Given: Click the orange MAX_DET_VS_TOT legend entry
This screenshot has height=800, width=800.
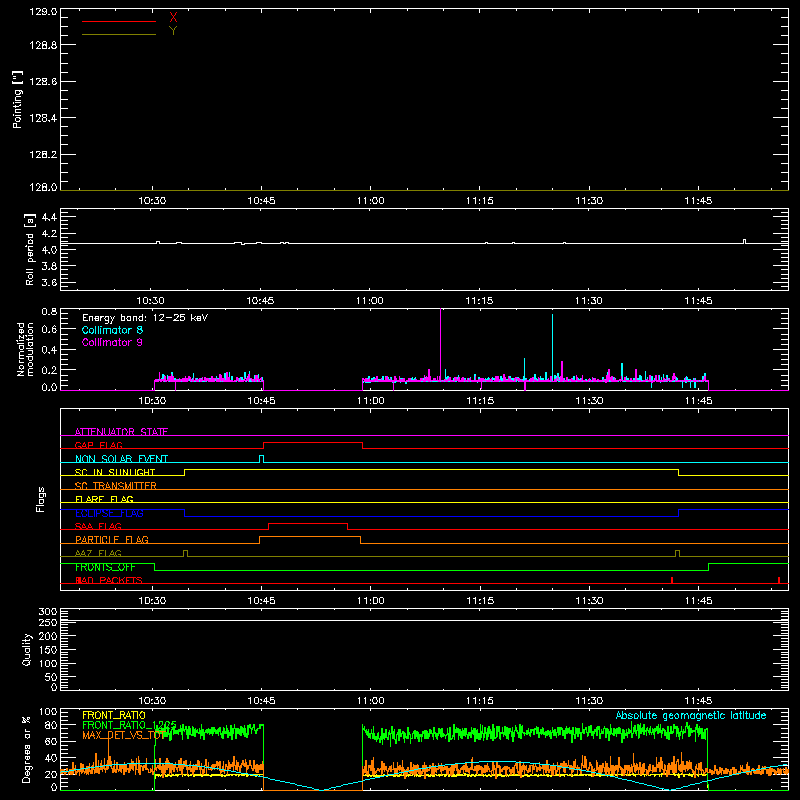Looking at the screenshot, I should point(124,735).
